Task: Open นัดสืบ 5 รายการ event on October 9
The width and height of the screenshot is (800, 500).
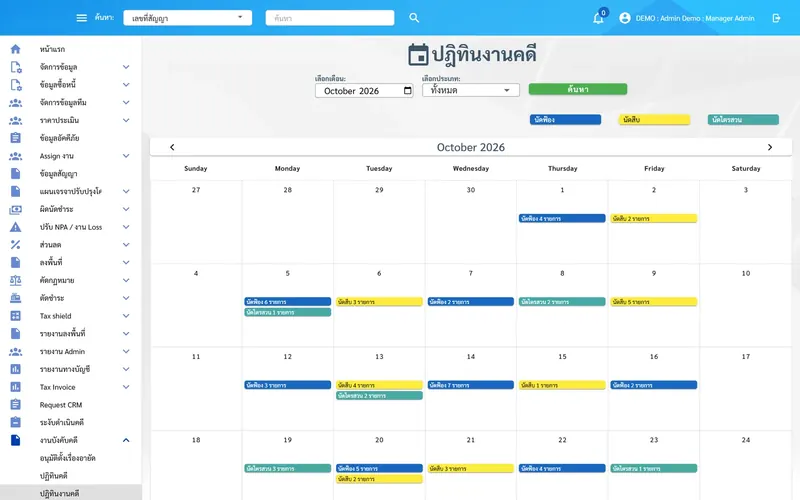Action: tap(654, 302)
